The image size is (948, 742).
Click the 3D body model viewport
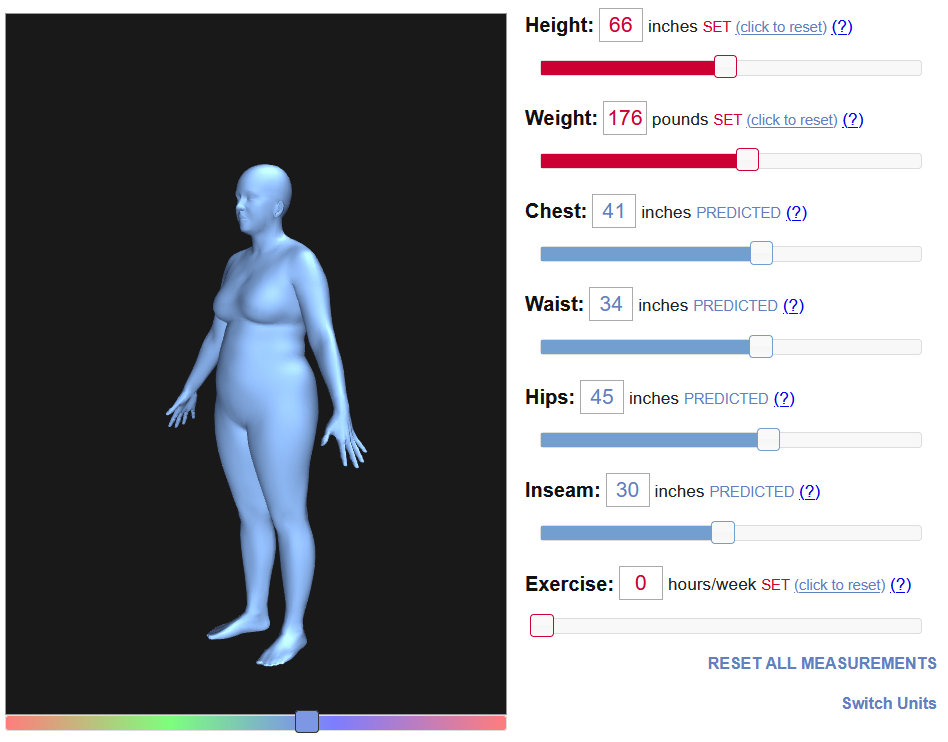(x=256, y=364)
